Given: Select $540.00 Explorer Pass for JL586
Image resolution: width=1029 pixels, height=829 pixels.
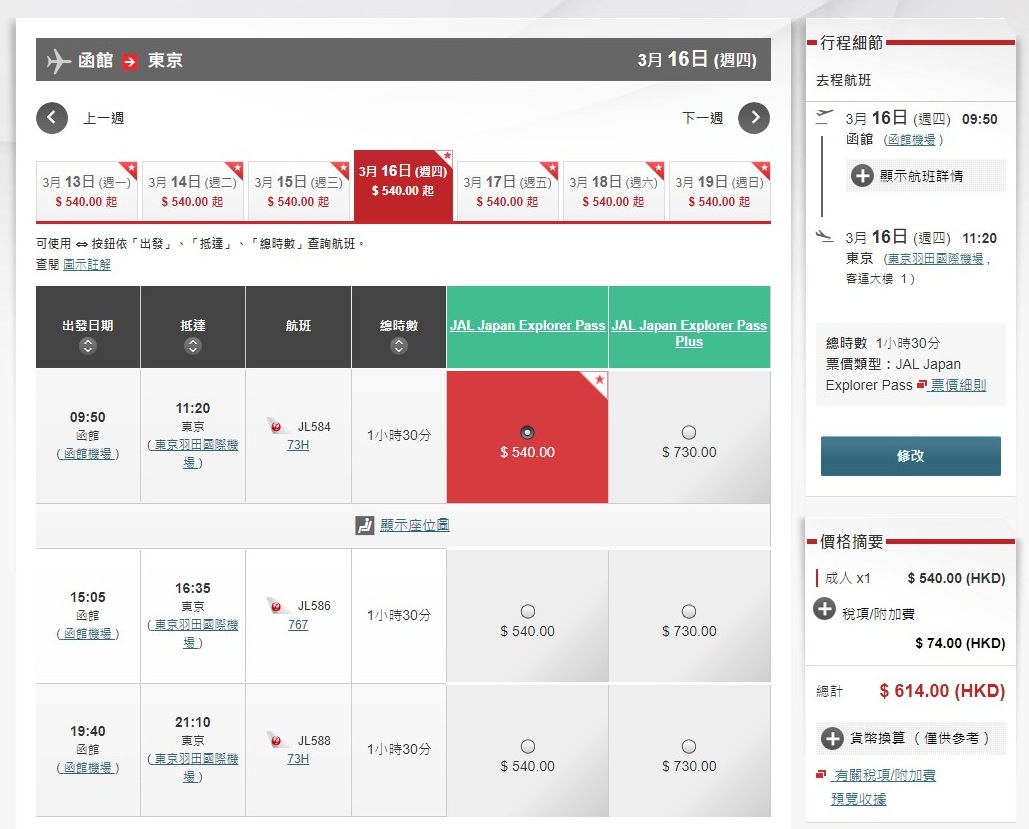Looking at the screenshot, I should pyautogui.click(x=528, y=612).
